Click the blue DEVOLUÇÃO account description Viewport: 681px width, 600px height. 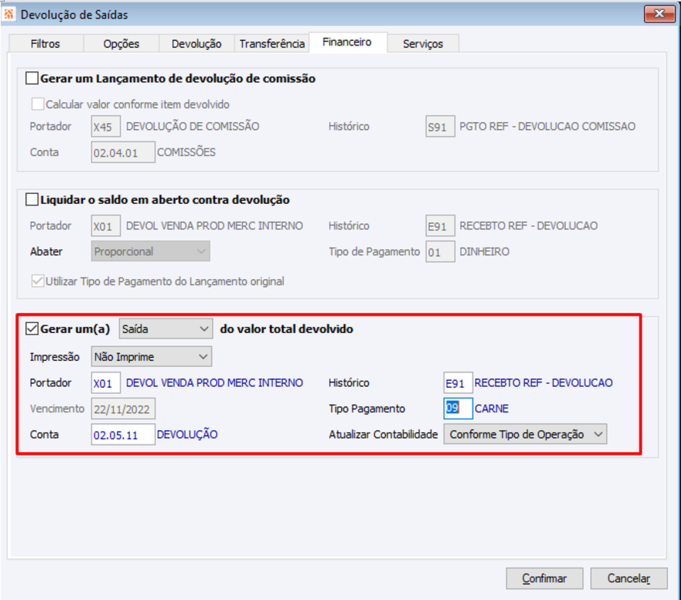click(187, 434)
